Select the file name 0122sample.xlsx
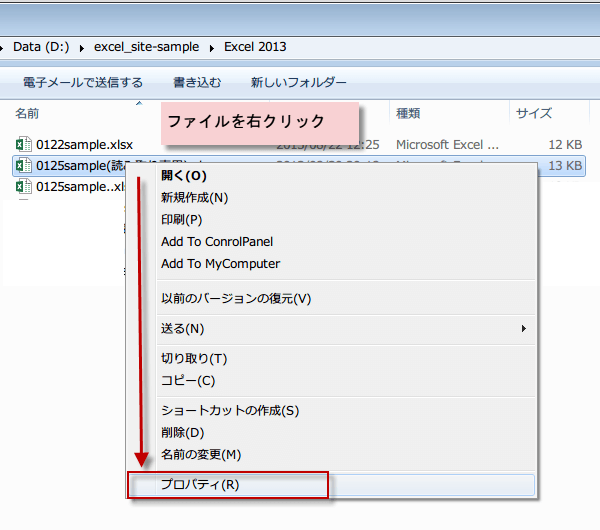The width and height of the screenshot is (600, 530). [84, 145]
